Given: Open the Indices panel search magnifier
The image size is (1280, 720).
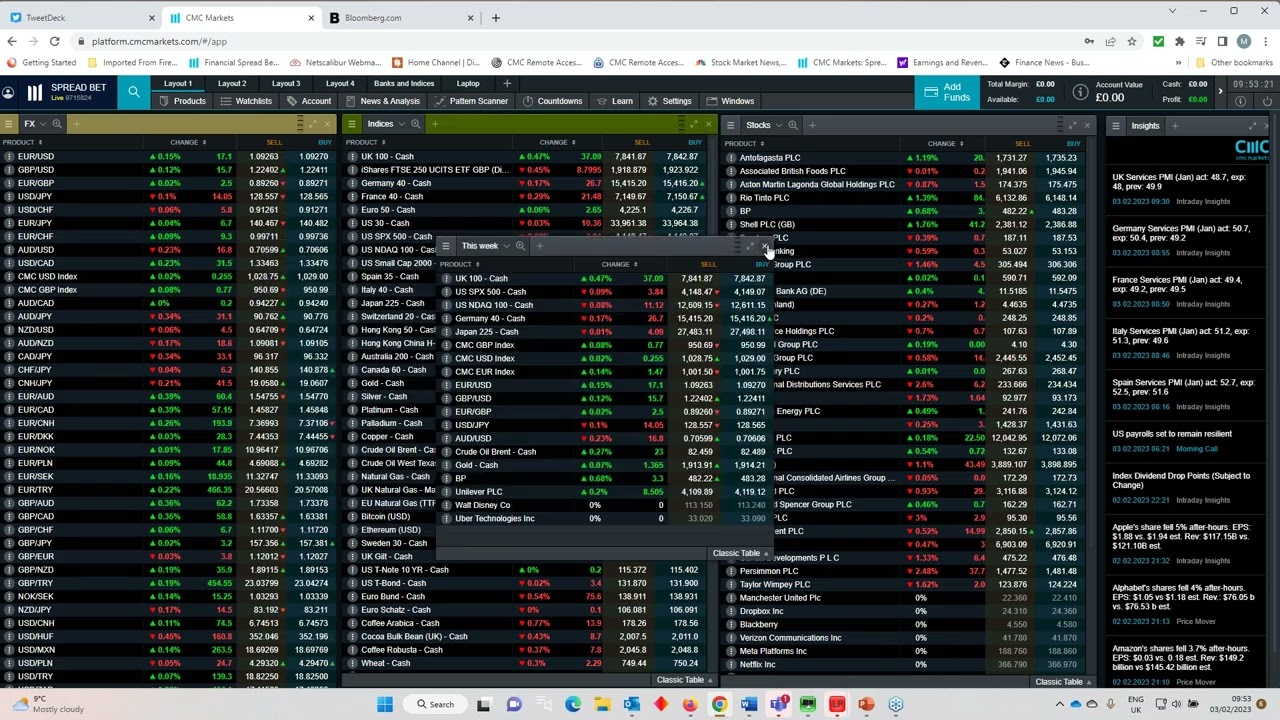Looking at the screenshot, I should pos(416,124).
